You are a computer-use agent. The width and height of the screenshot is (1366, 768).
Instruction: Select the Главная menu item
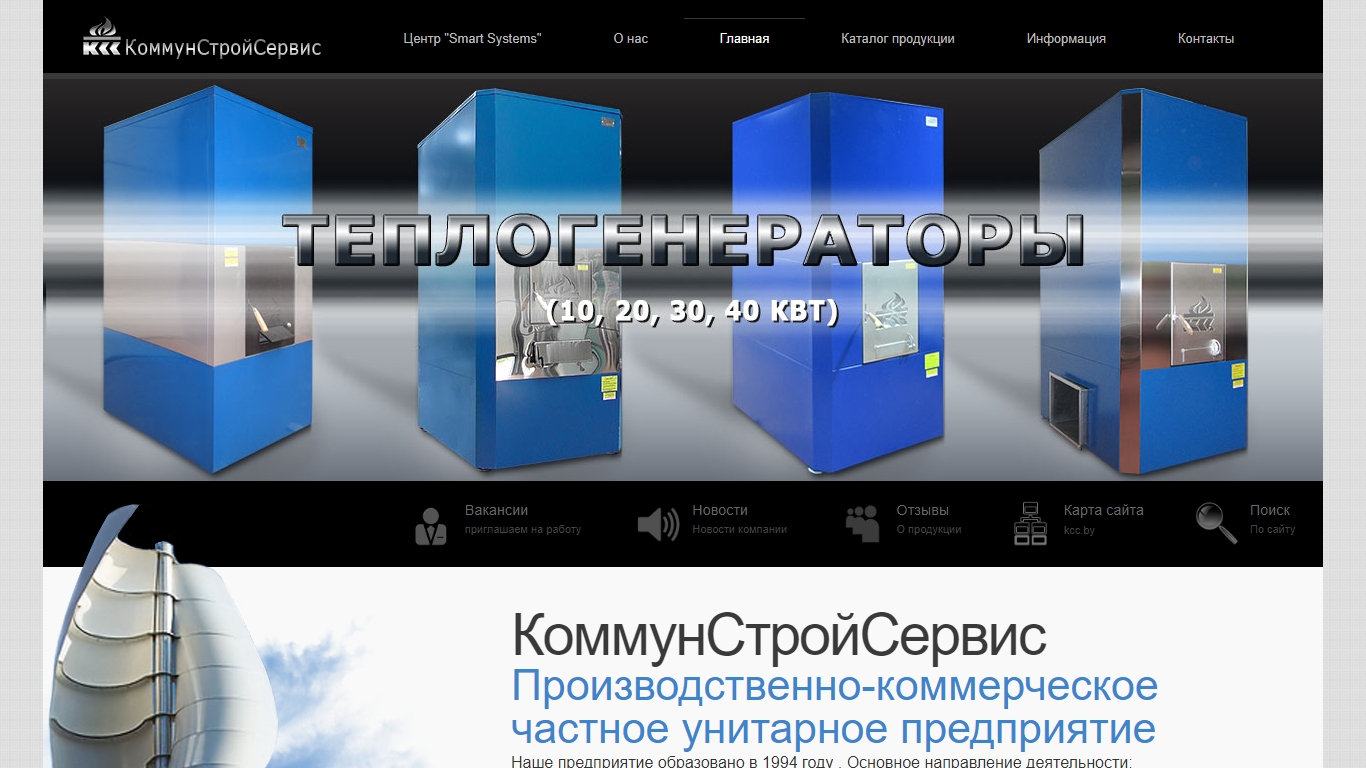pos(744,39)
